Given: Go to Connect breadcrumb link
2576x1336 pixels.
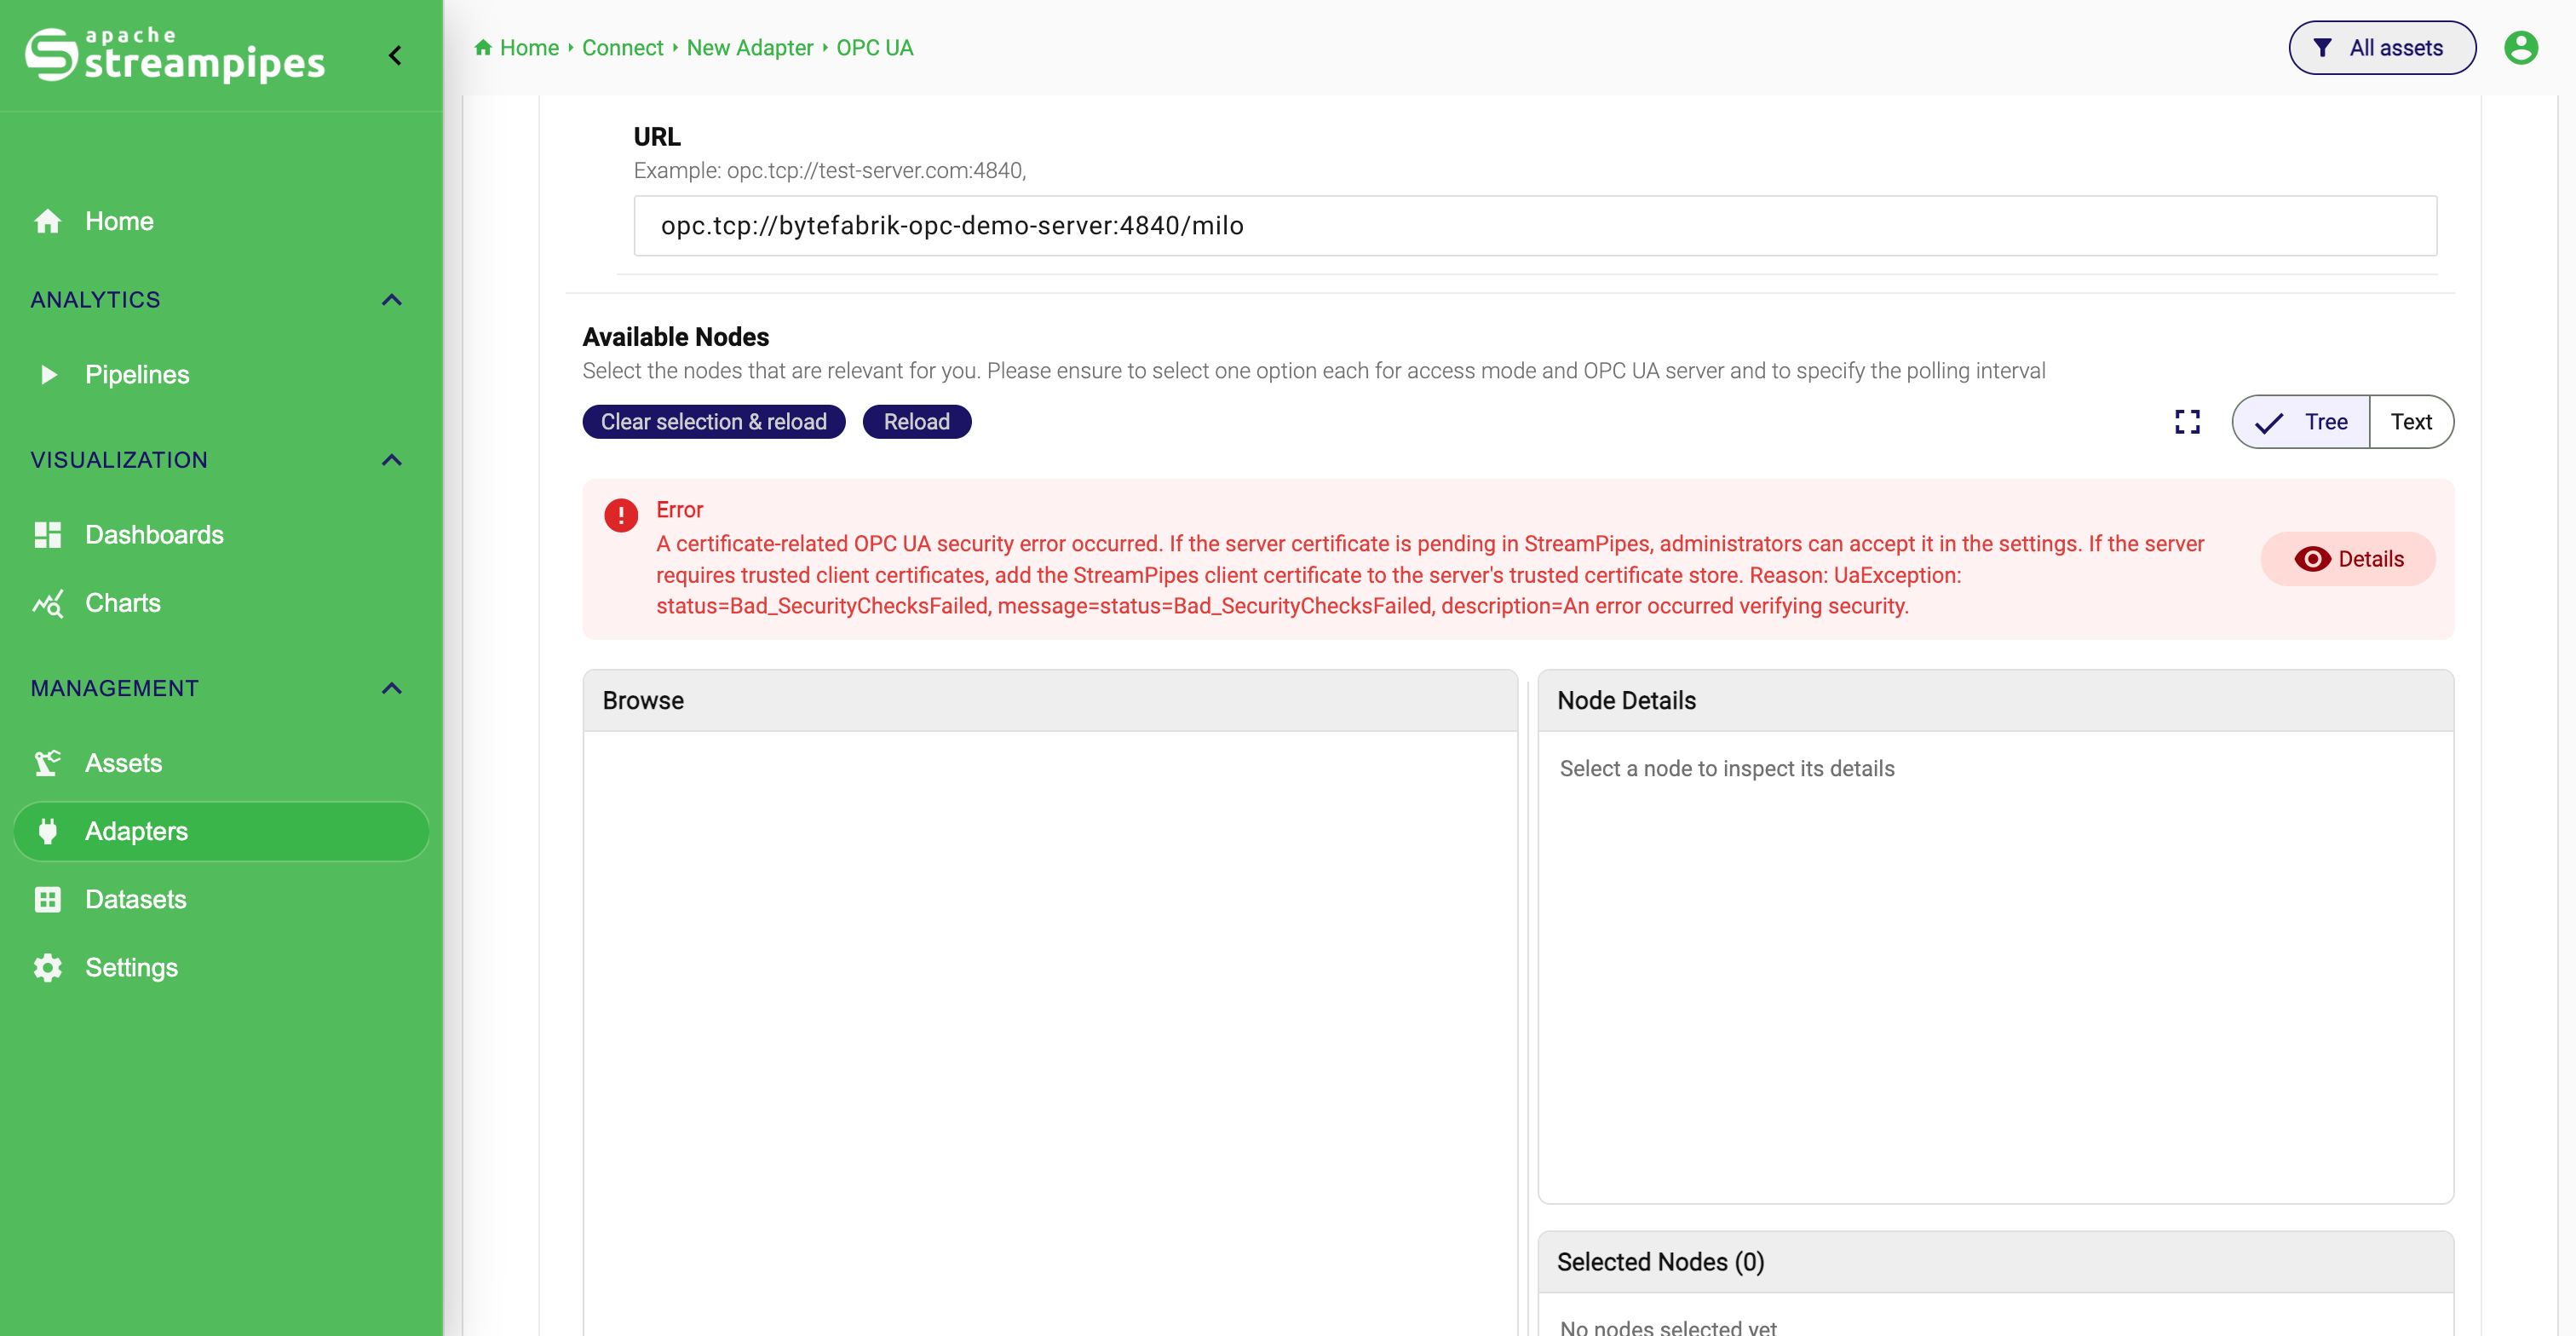Looking at the screenshot, I should click(x=622, y=48).
